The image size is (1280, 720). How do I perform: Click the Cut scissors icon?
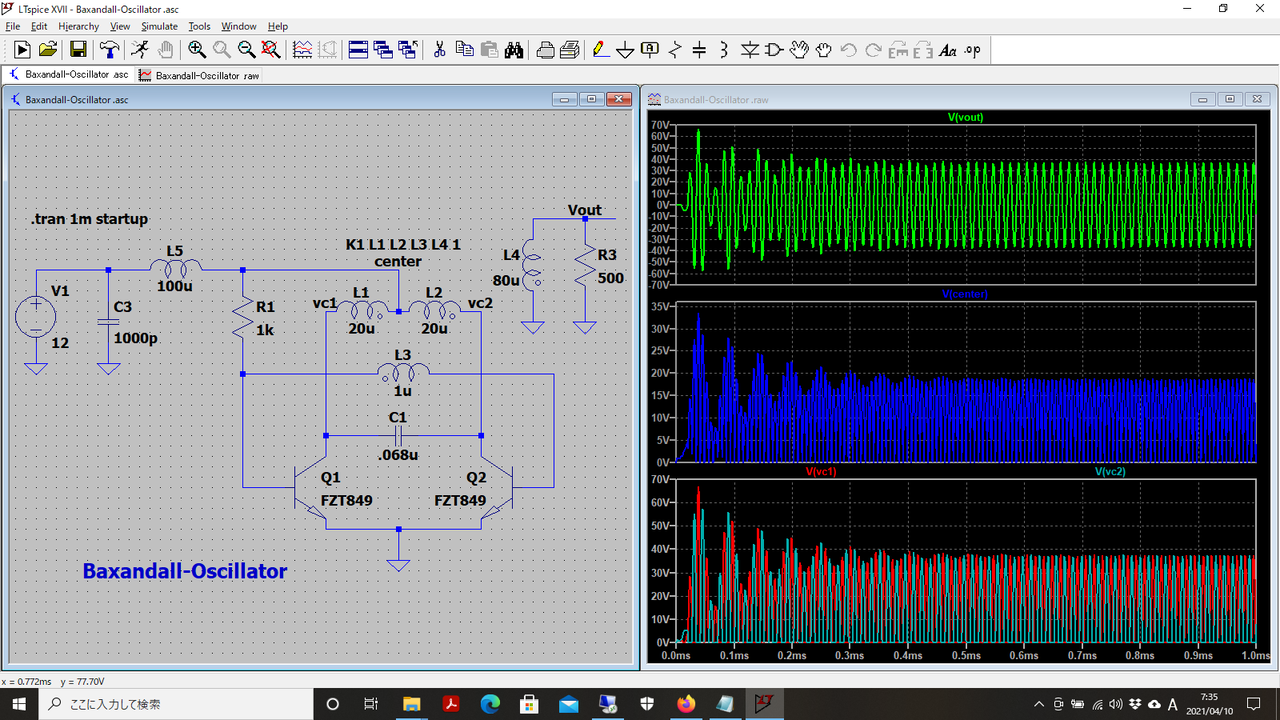[439, 49]
